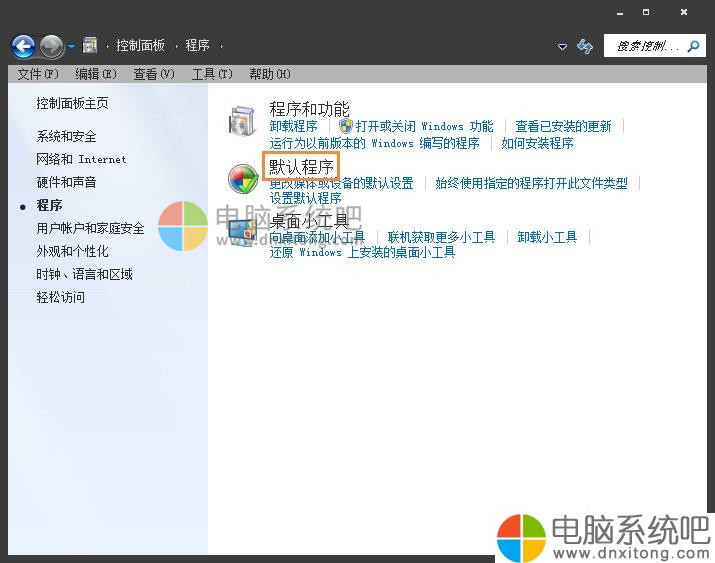Click the Refresh icon beside address bar

click(x=585, y=46)
